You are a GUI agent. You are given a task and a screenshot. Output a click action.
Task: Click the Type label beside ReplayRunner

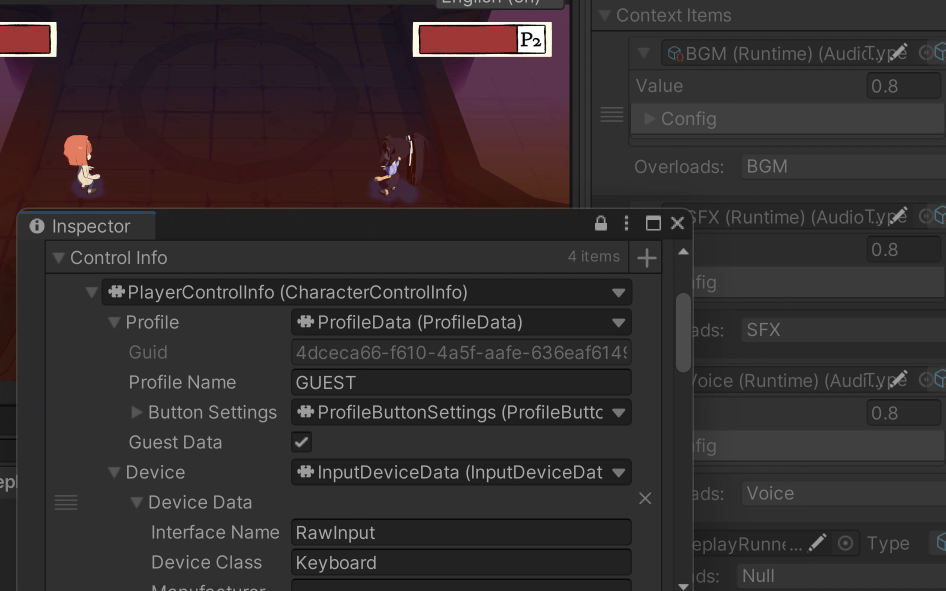click(x=887, y=543)
